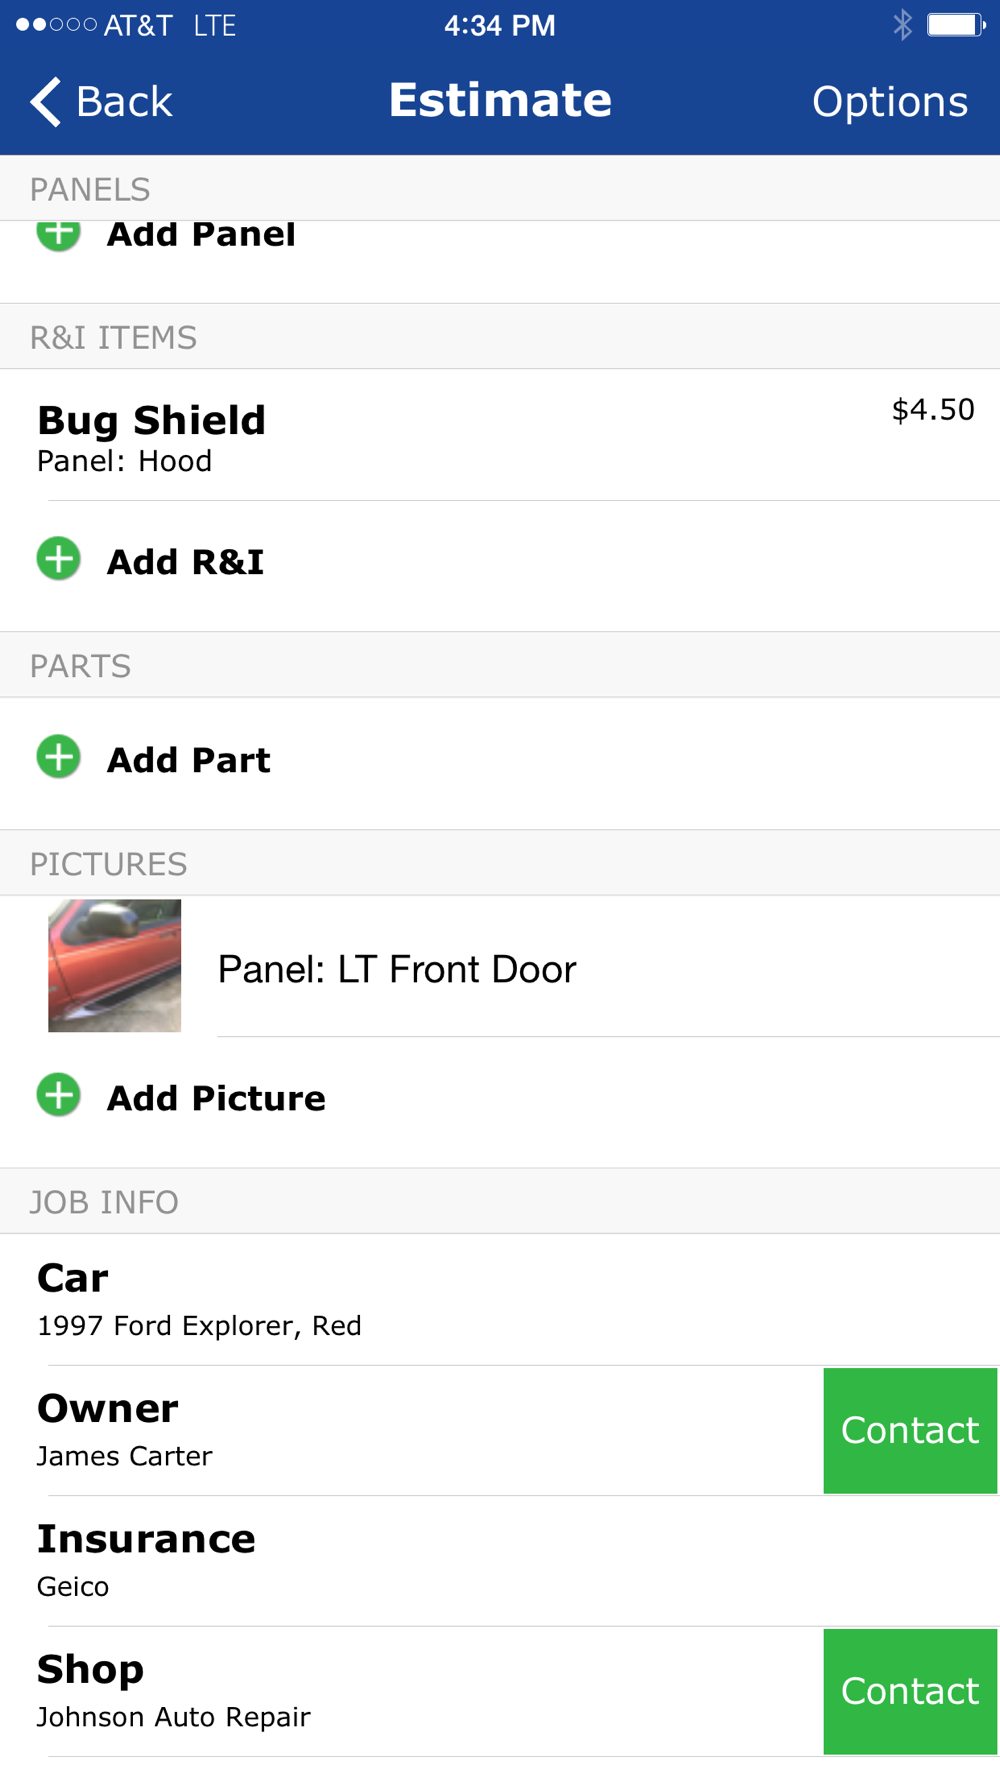Tap the Add Part label
Viewport: 1000px width, 1778px height.
click(189, 760)
